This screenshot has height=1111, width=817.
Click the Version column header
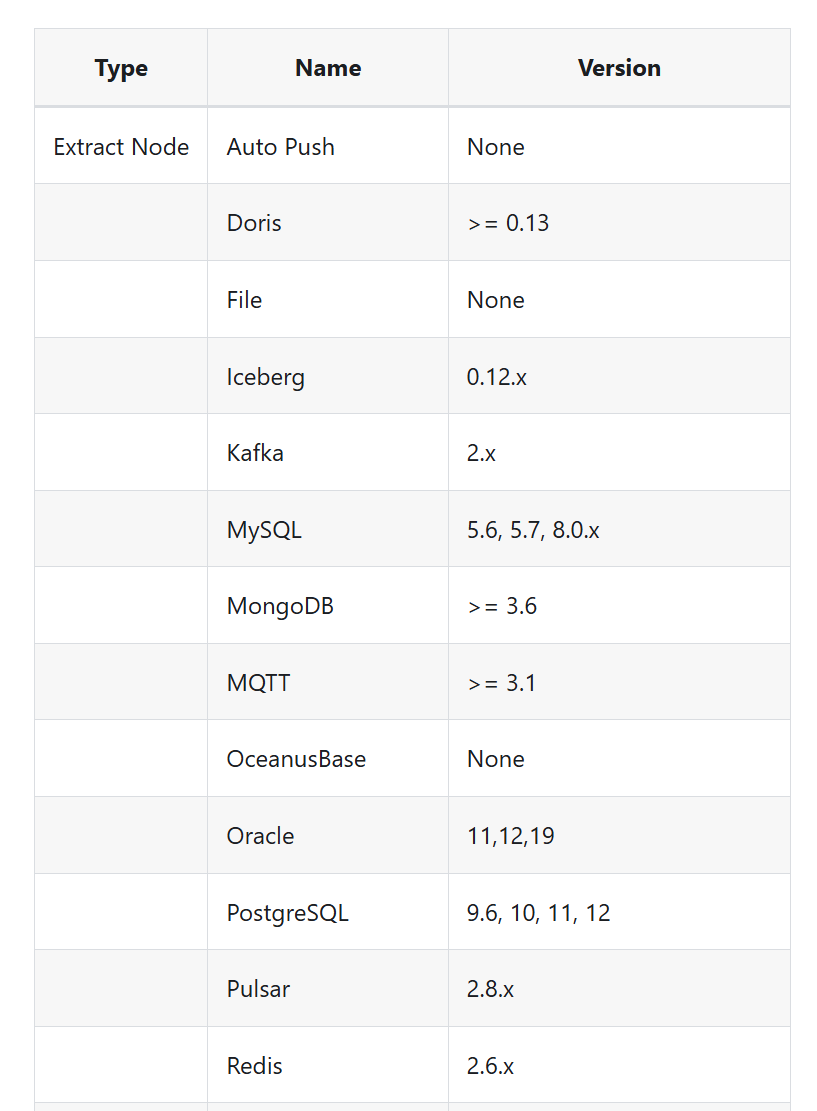619,68
